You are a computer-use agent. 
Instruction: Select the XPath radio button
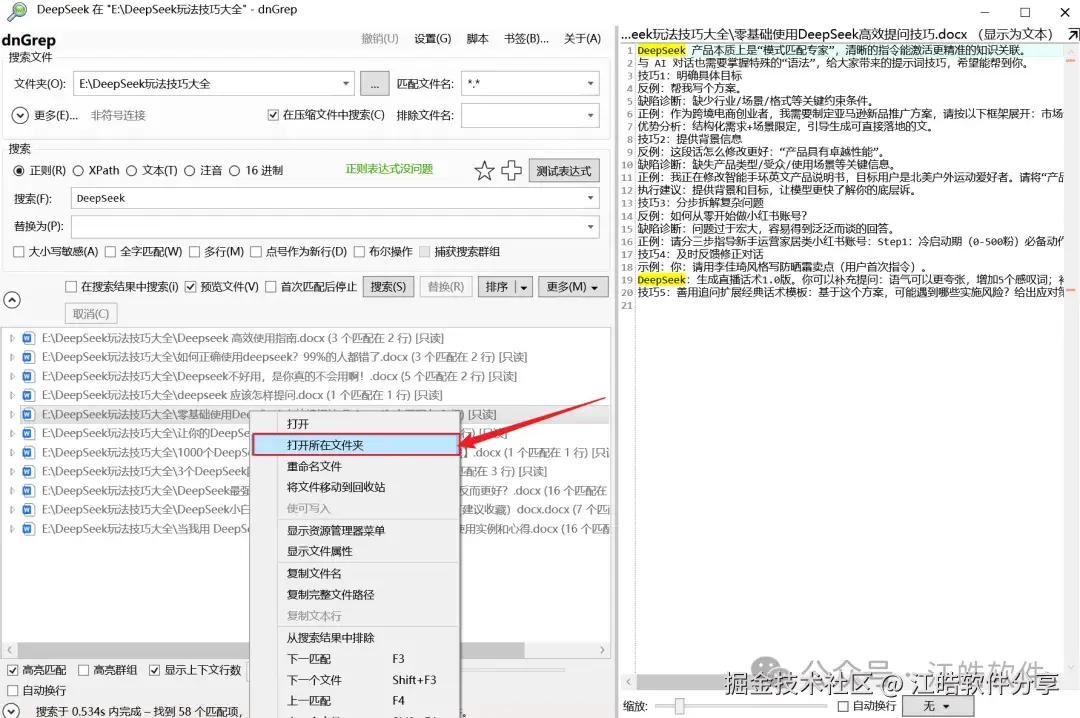pyautogui.click(x=78, y=170)
